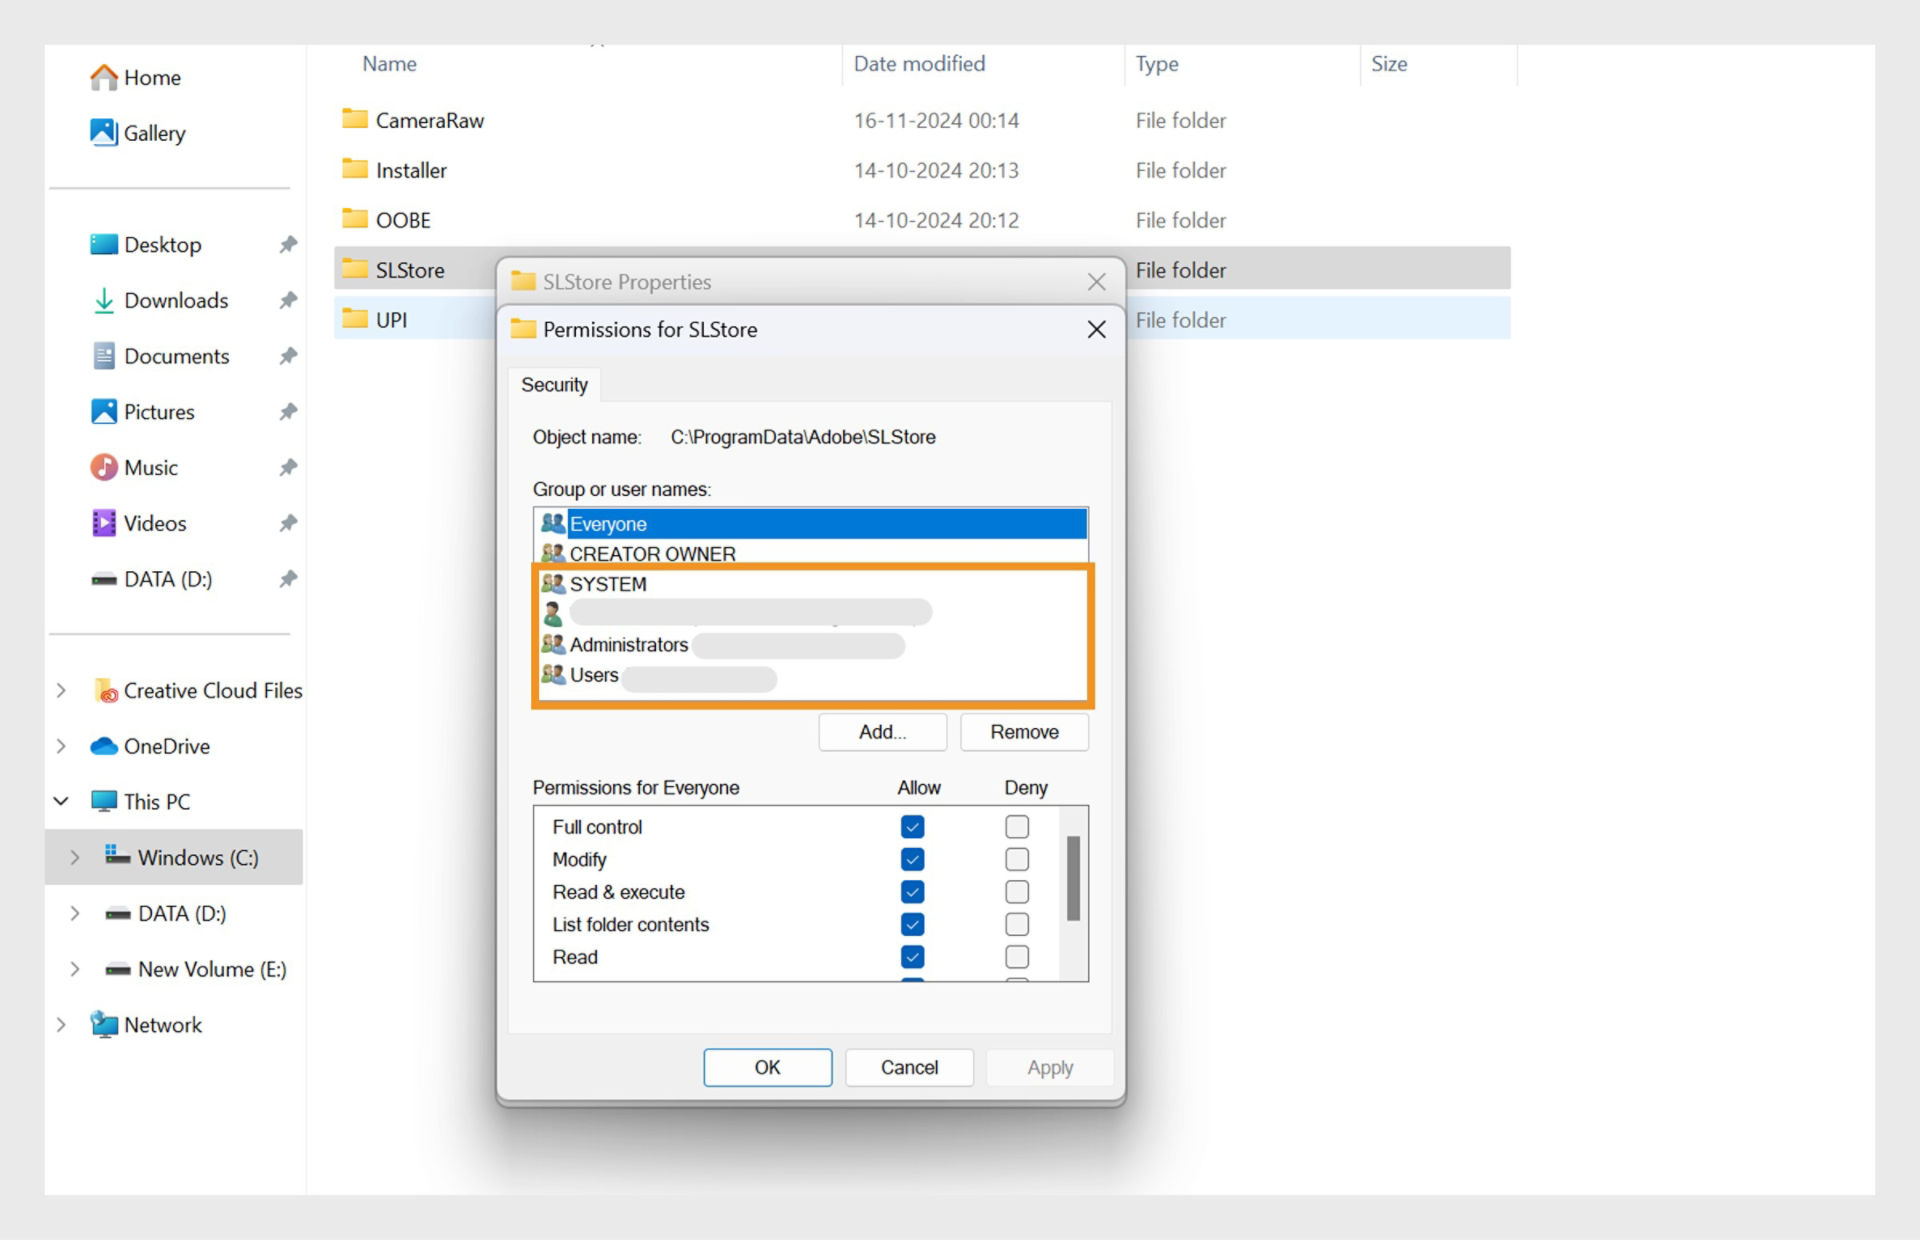Collapse the This PC tree item
1920x1240 pixels.
coord(61,800)
